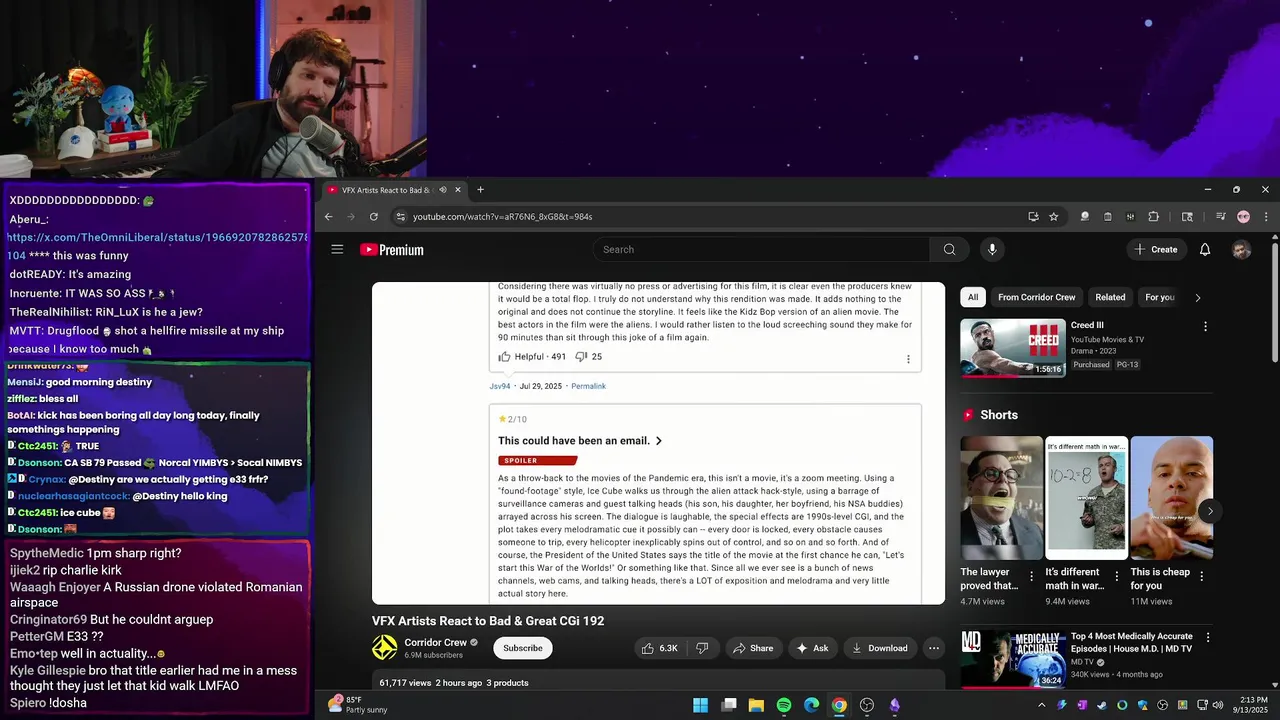Open more actions under the video
Screen dimensions: 1280x720
pyautogui.click(x=934, y=648)
